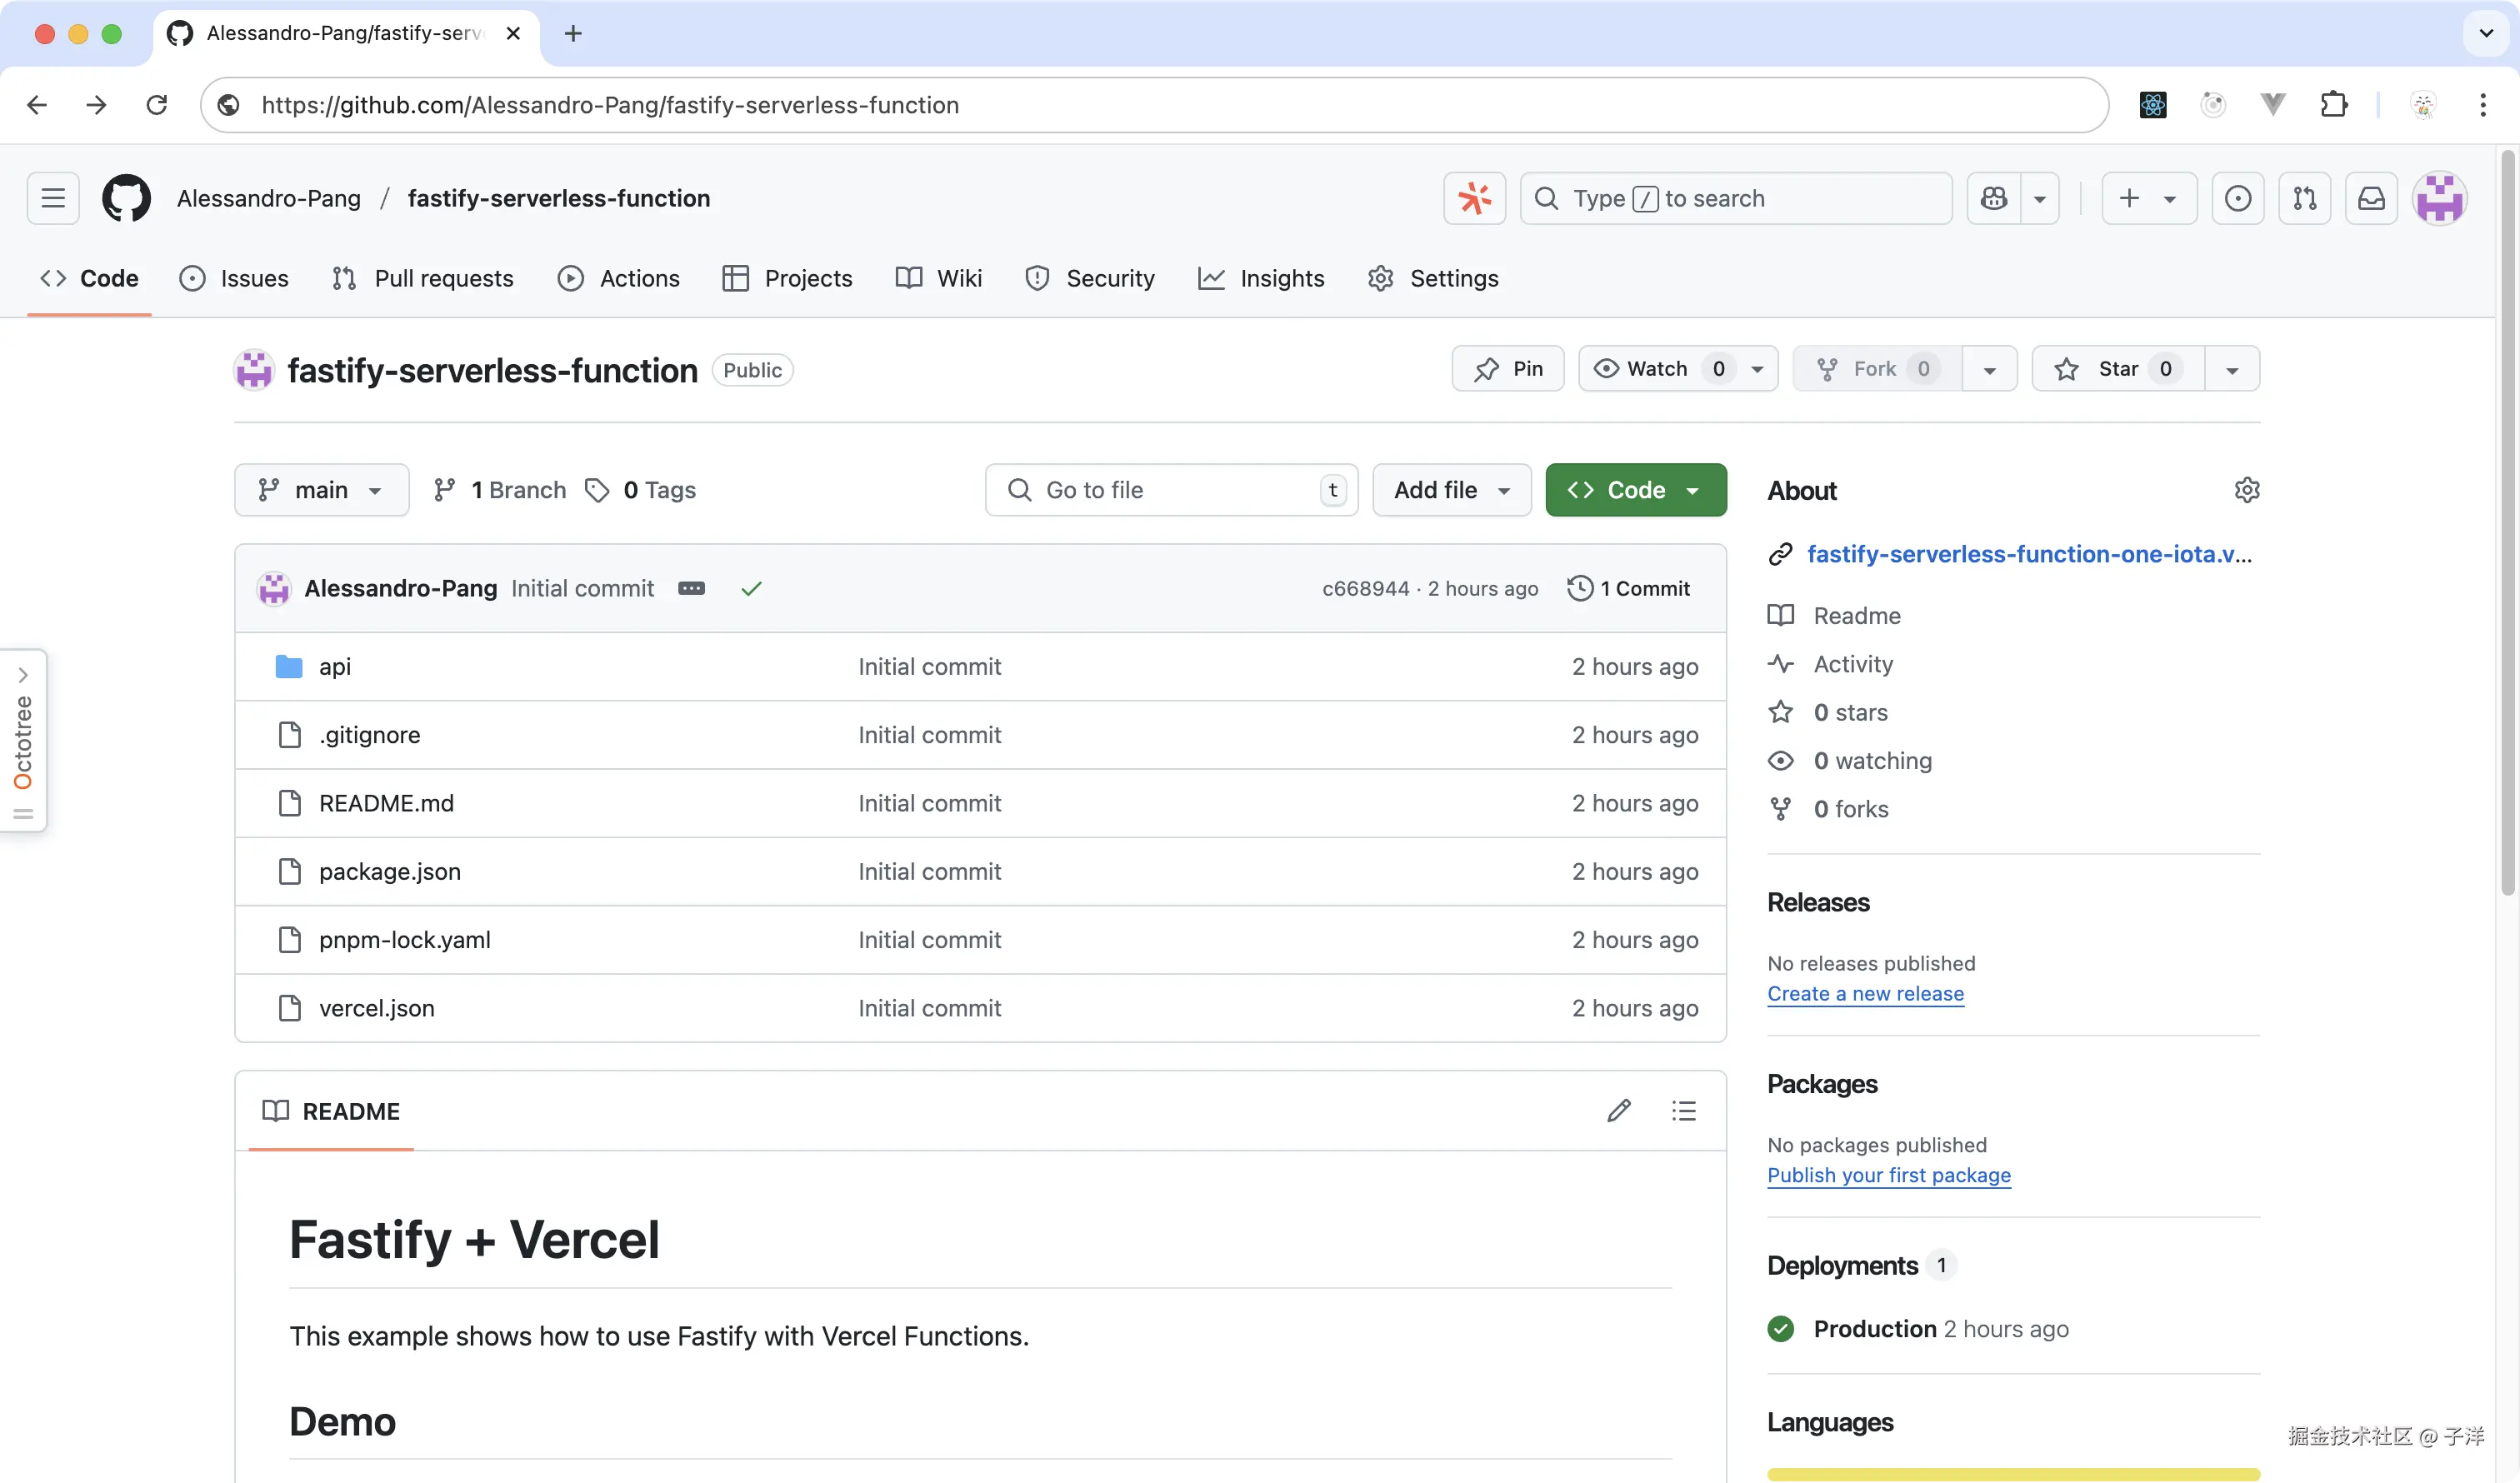Image resolution: width=2520 pixels, height=1483 pixels.
Task: Expand the green Code dropdown
Action: point(1636,490)
